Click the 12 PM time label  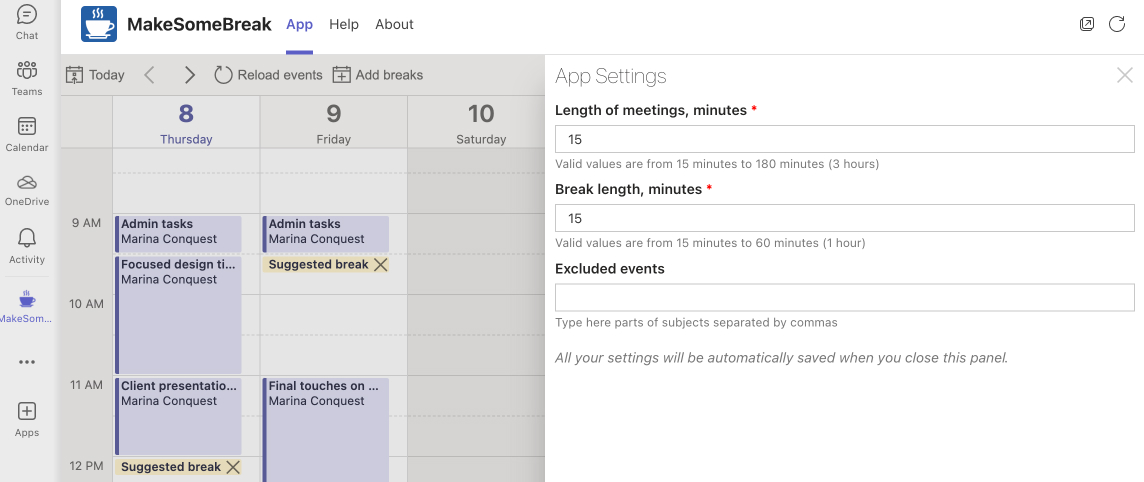[x=86, y=465]
